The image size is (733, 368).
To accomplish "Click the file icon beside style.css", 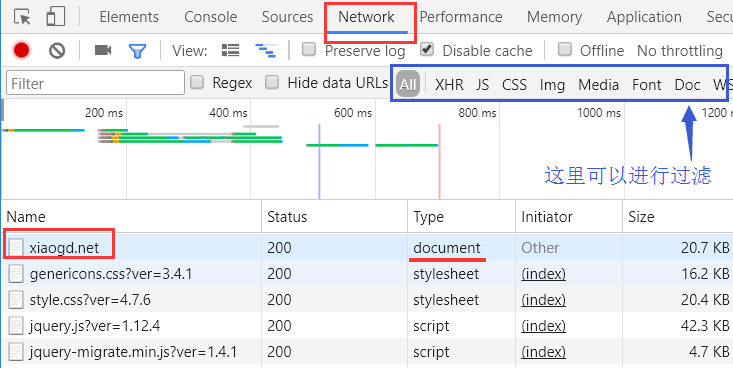I will point(17,300).
